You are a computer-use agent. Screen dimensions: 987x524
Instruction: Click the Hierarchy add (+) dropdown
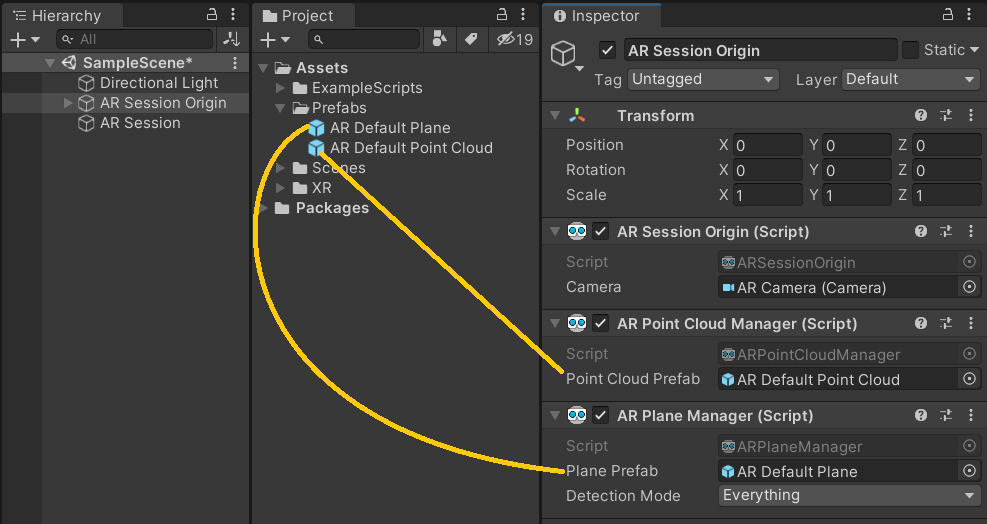[25, 40]
